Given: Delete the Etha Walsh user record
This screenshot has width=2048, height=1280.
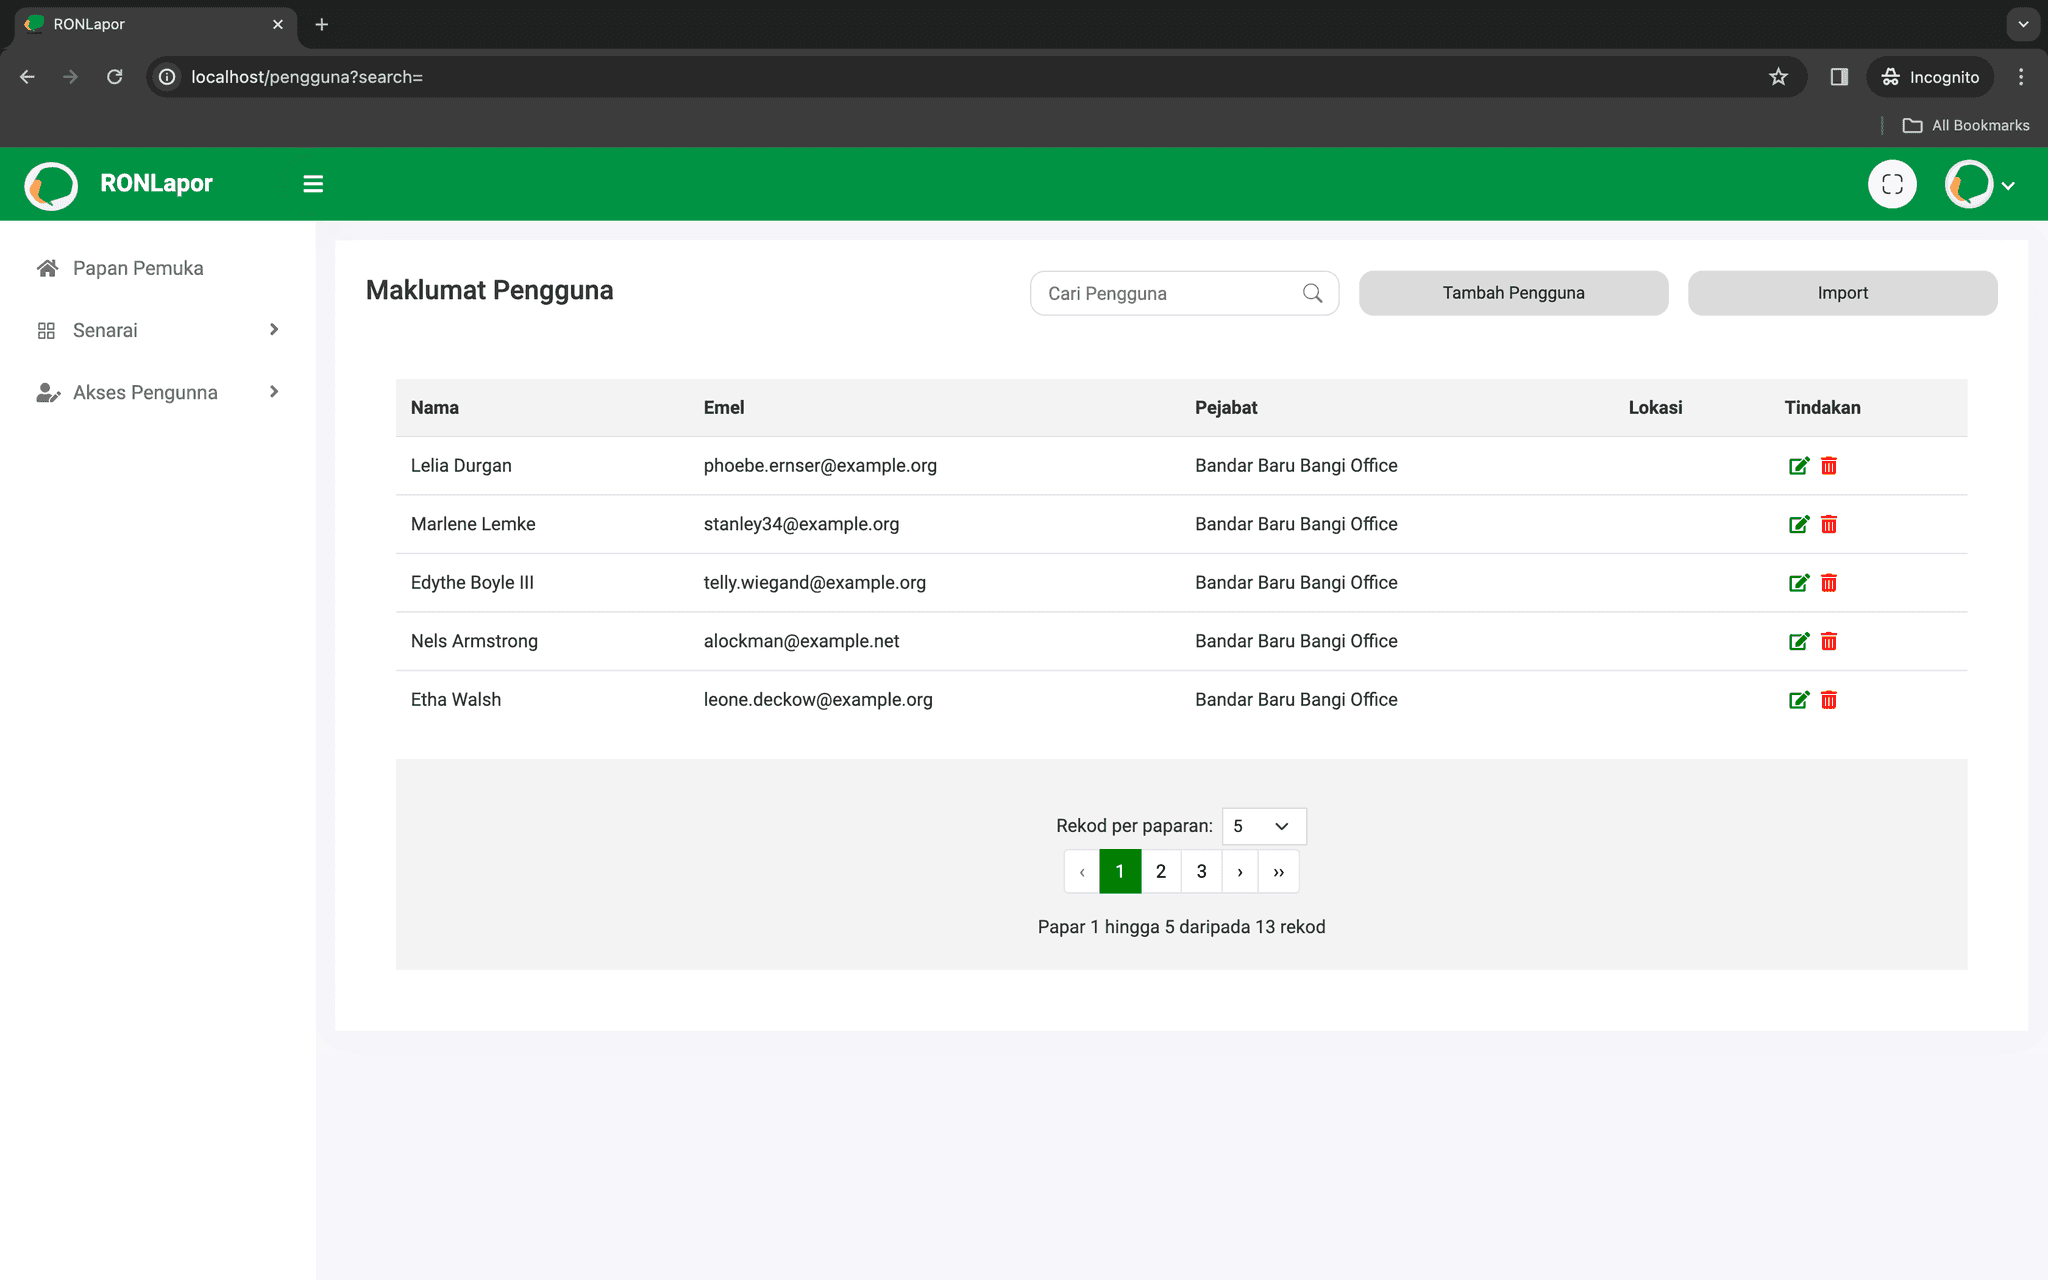Looking at the screenshot, I should (1829, 700).
